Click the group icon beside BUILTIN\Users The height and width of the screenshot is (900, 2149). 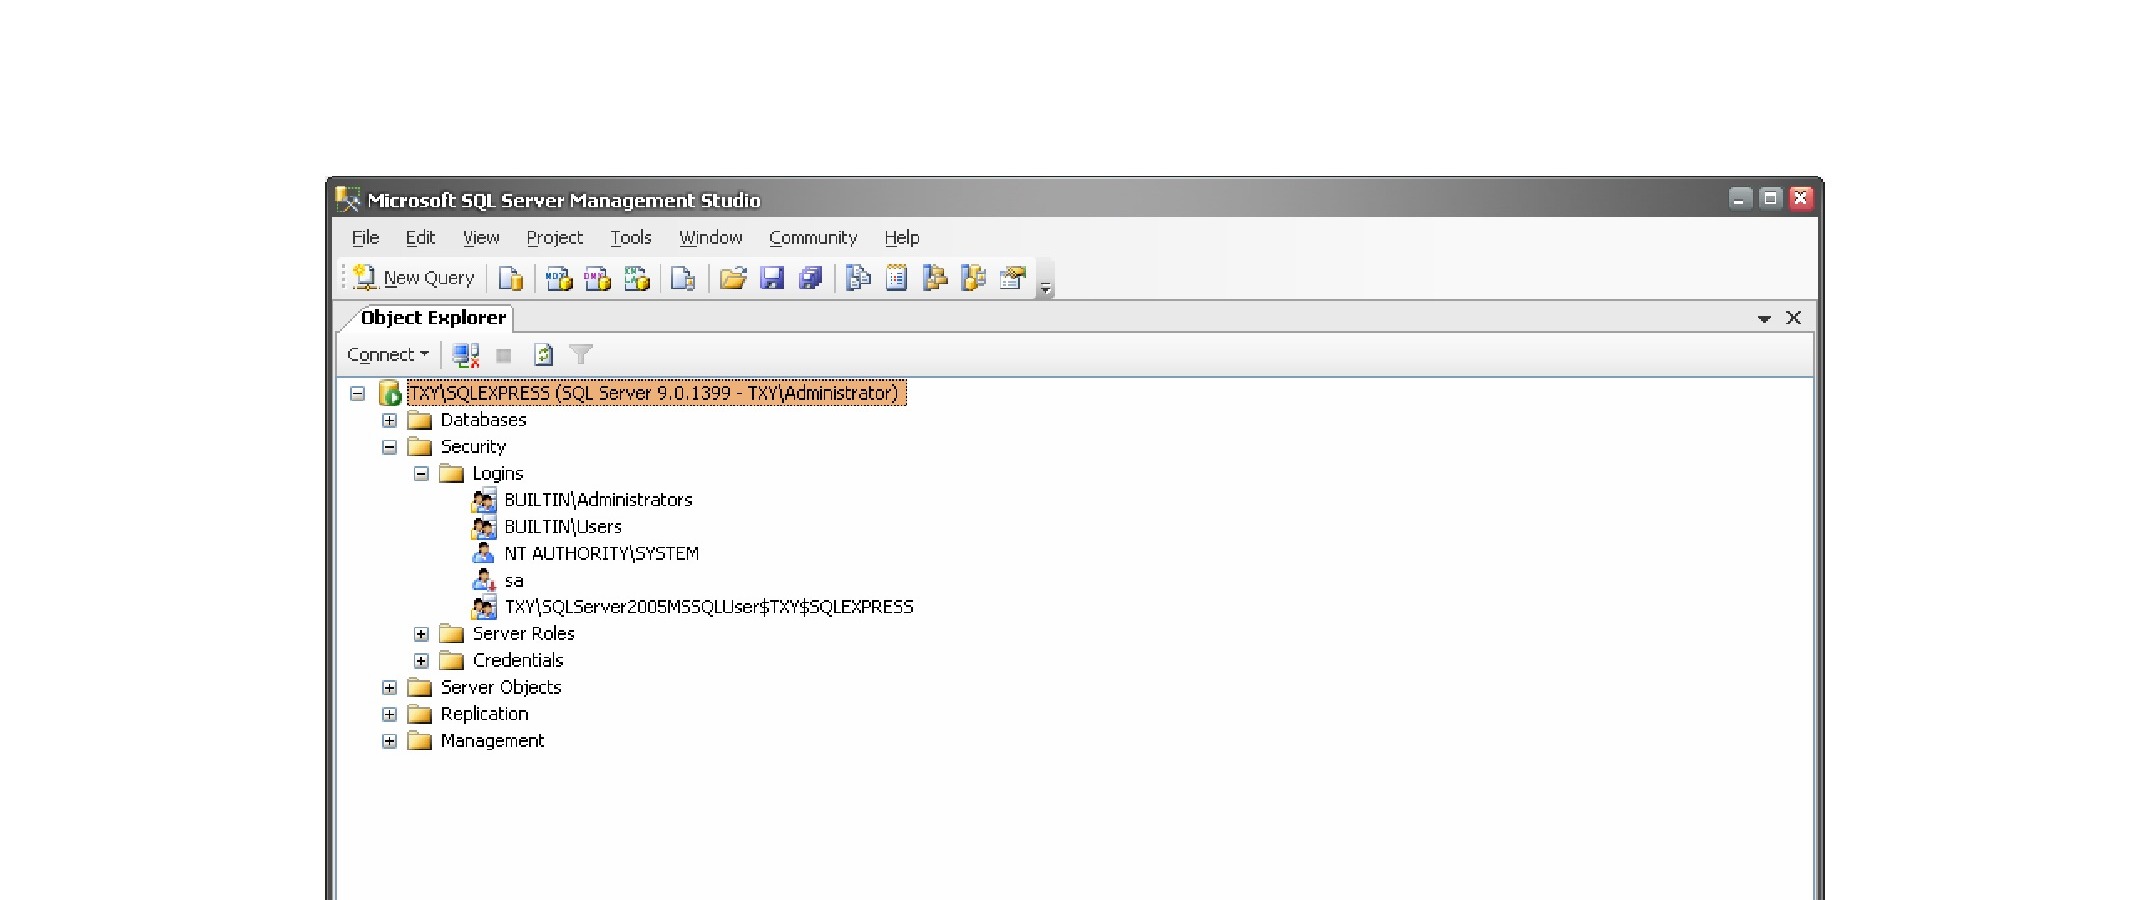484,527
